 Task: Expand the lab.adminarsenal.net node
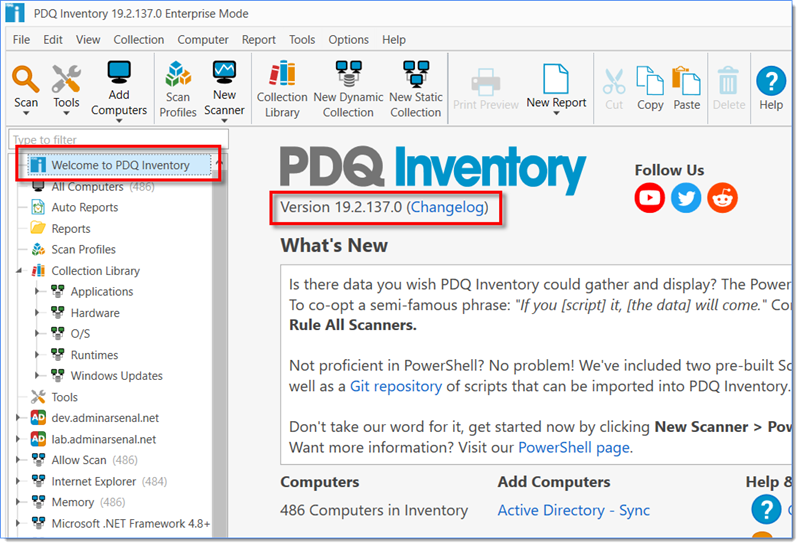tap(18, 439)
